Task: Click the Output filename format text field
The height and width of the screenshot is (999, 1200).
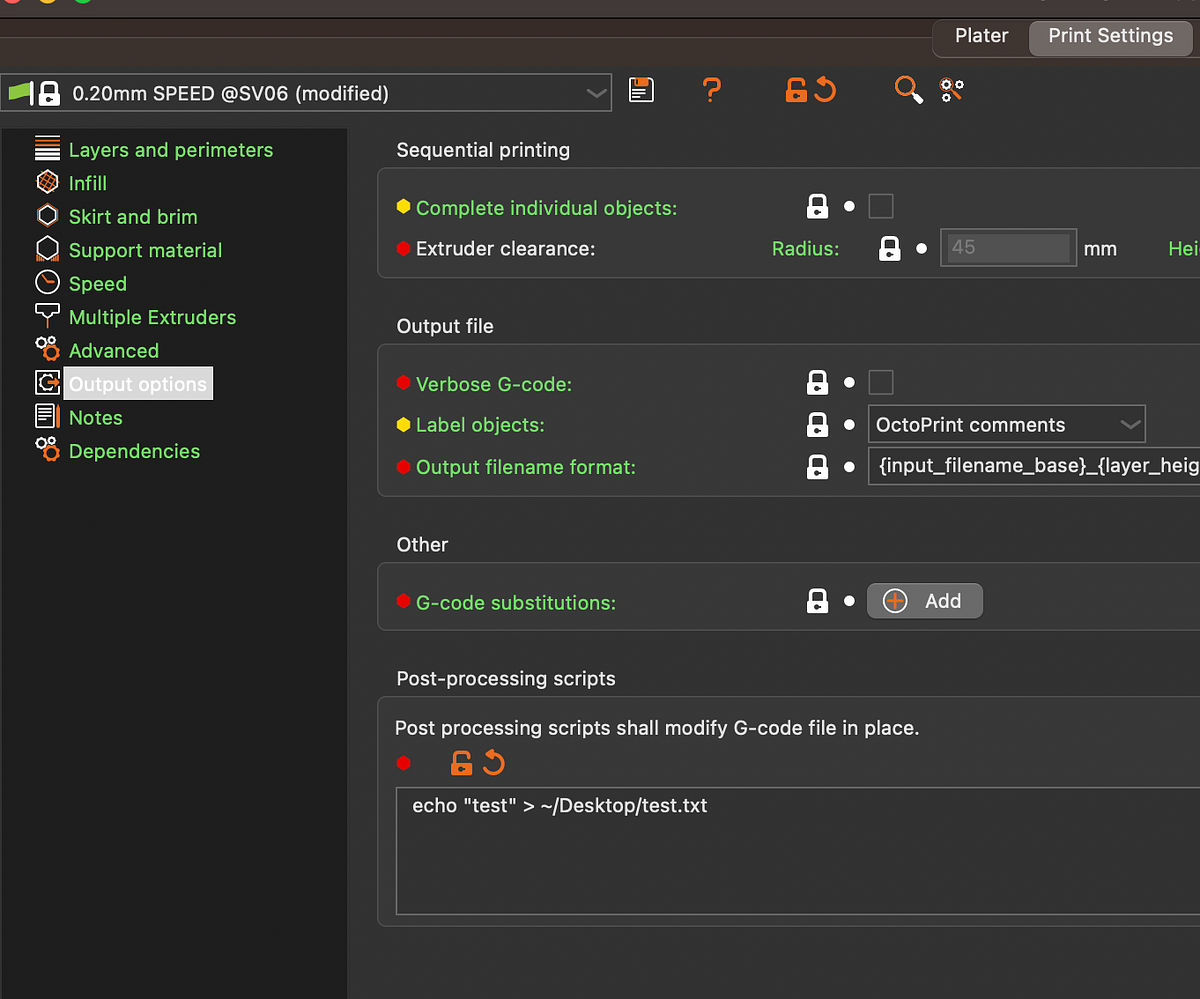Action: click(1034, 467)
